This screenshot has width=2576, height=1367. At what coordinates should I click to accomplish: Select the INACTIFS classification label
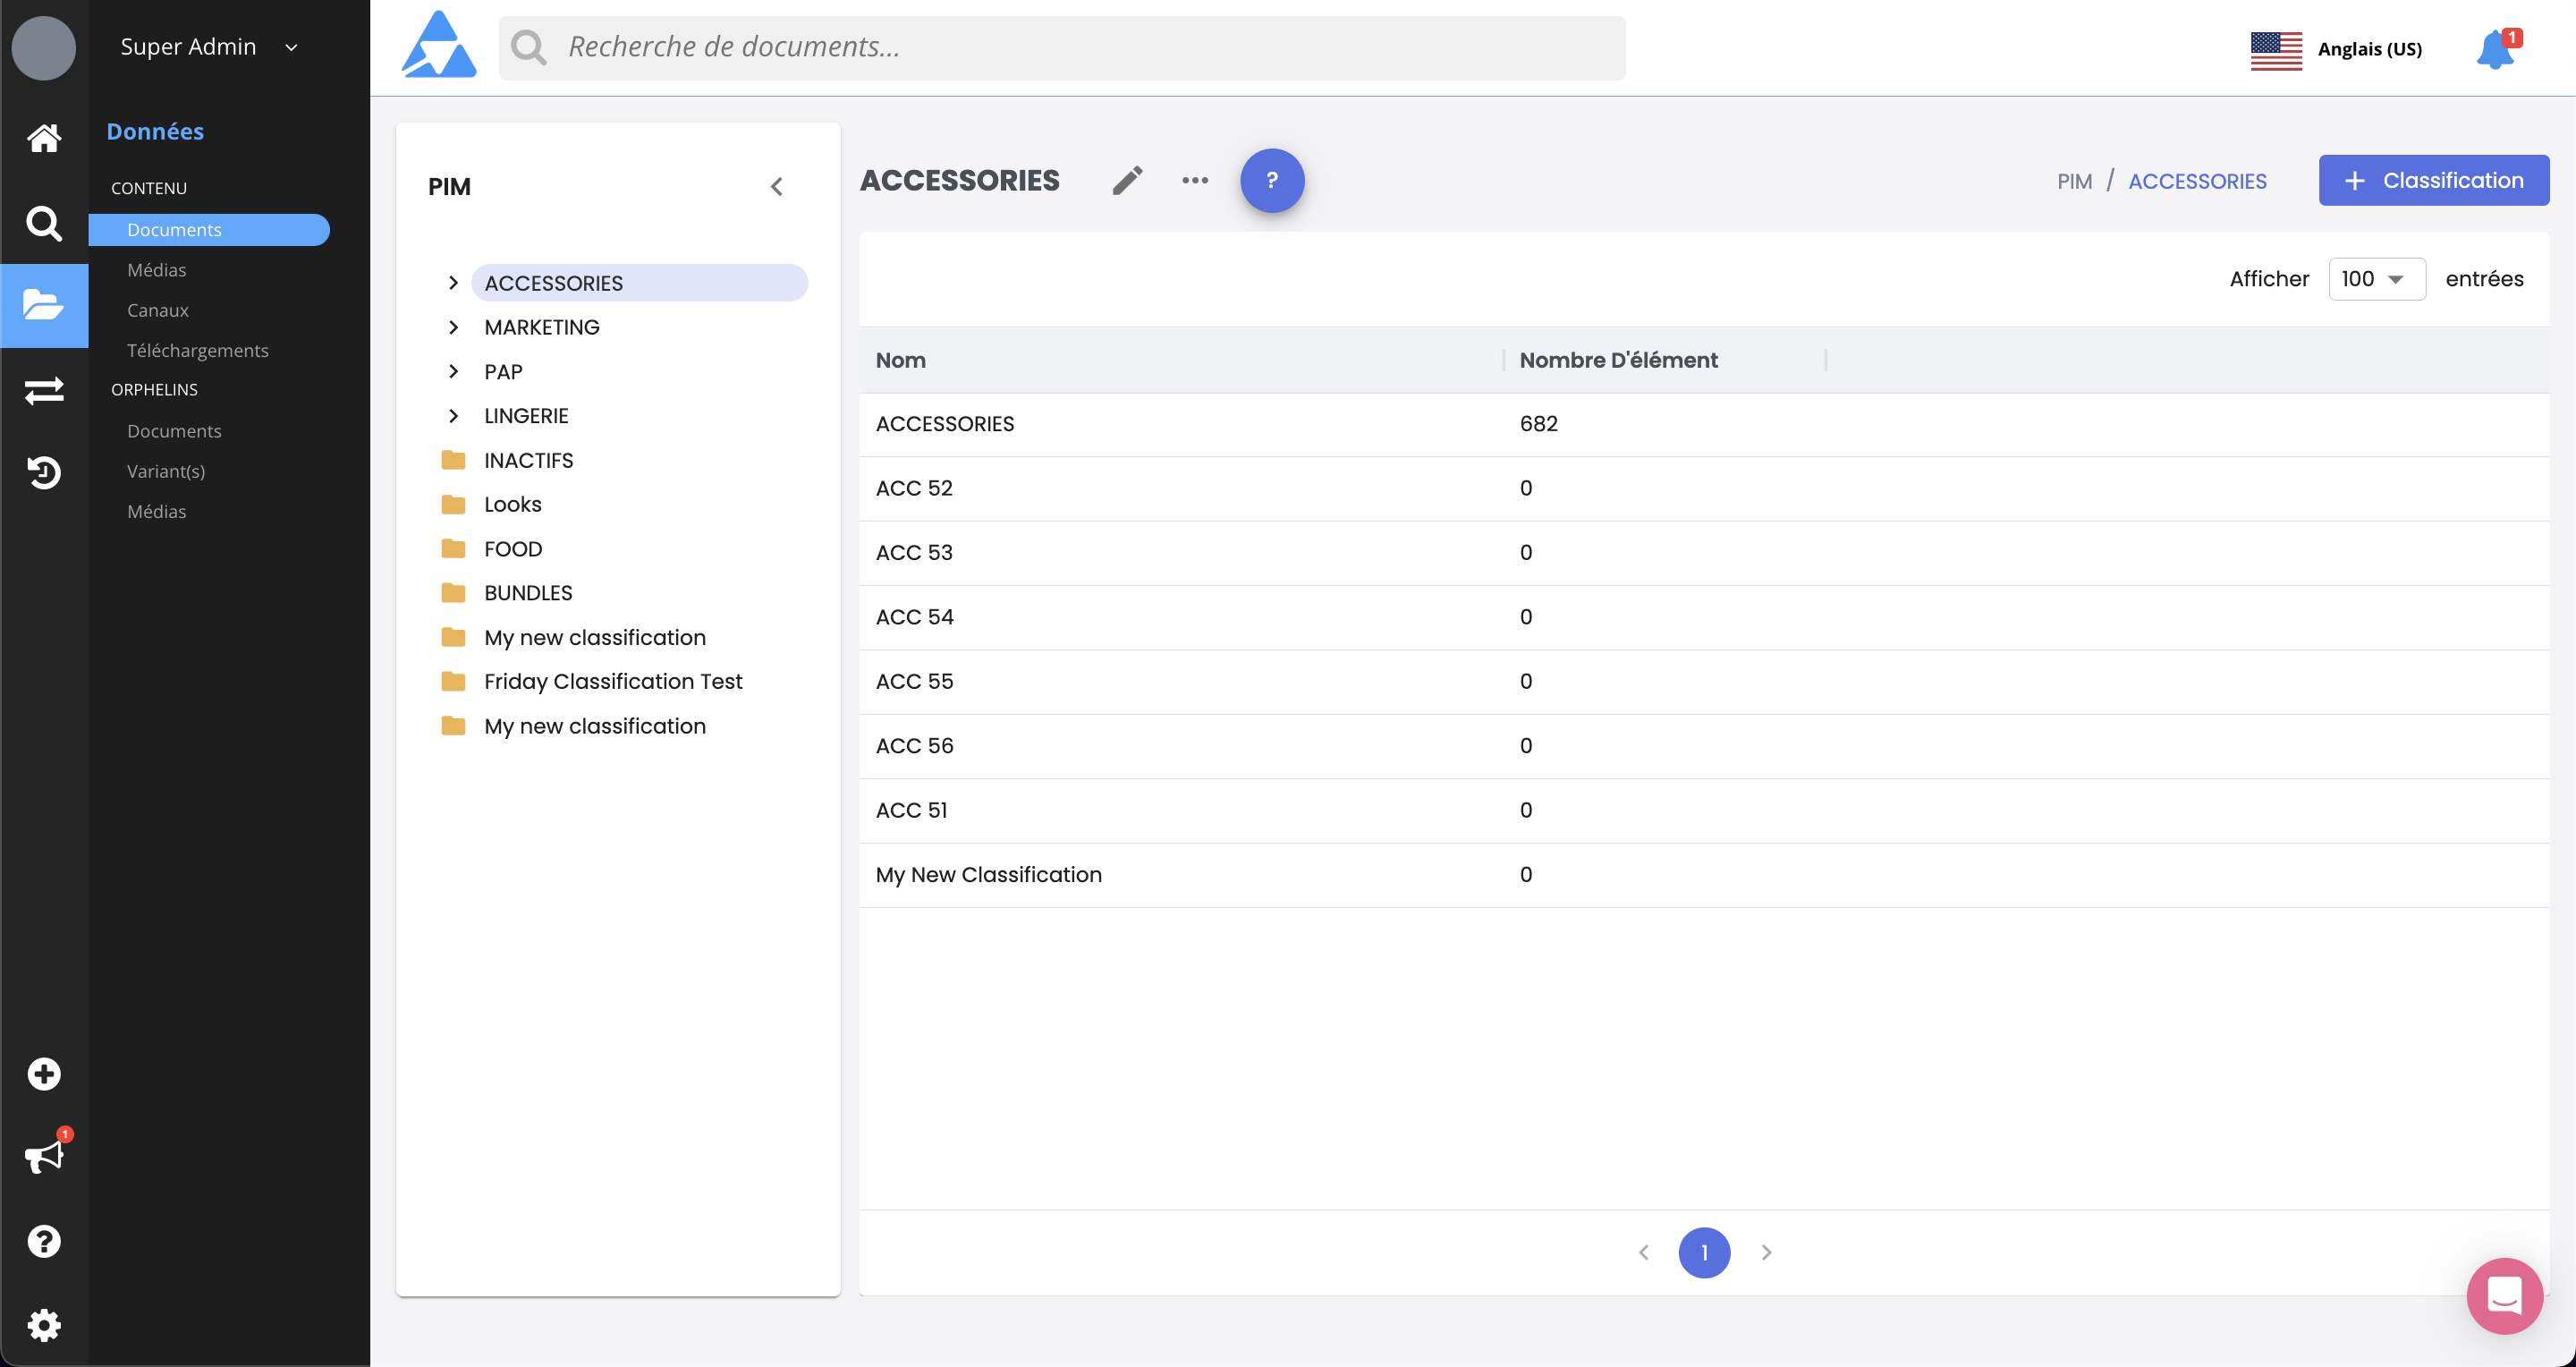[x=528, y=460]
